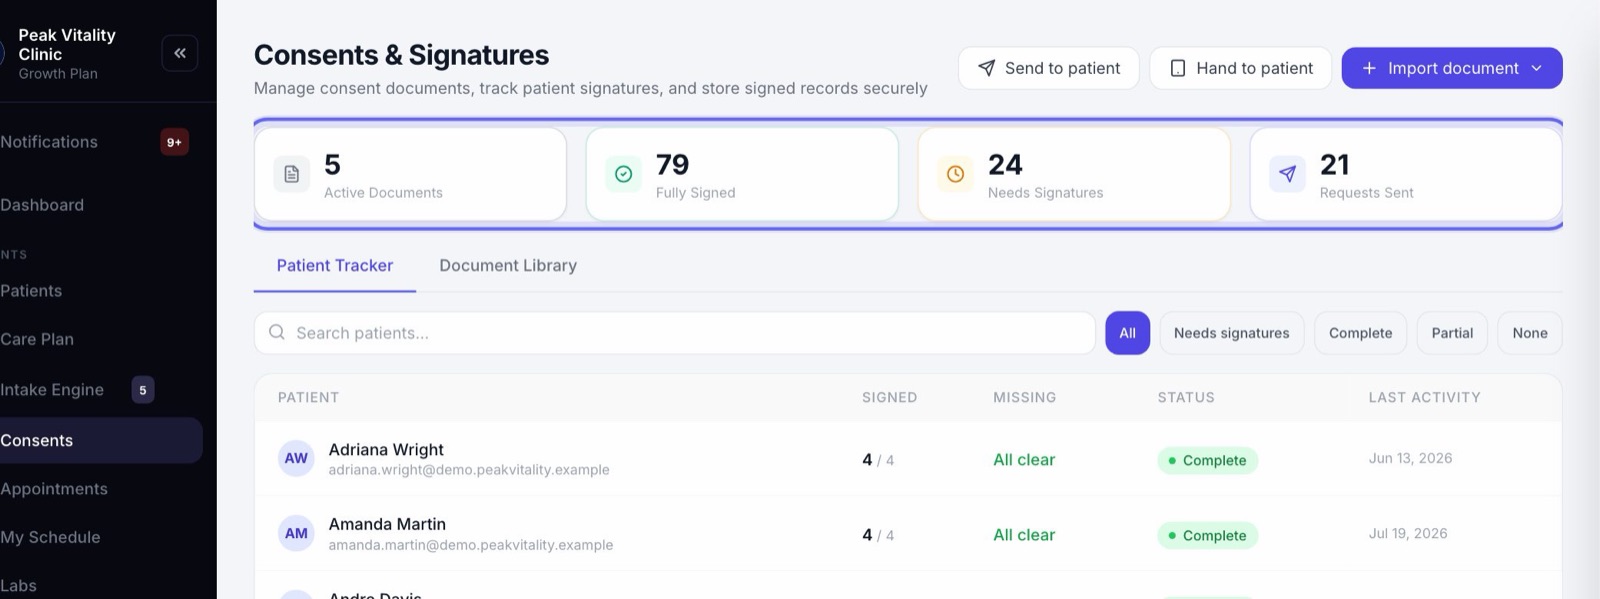Click the search magnifier icon
Screen dimensions: 1600x599
pos(277,332)
